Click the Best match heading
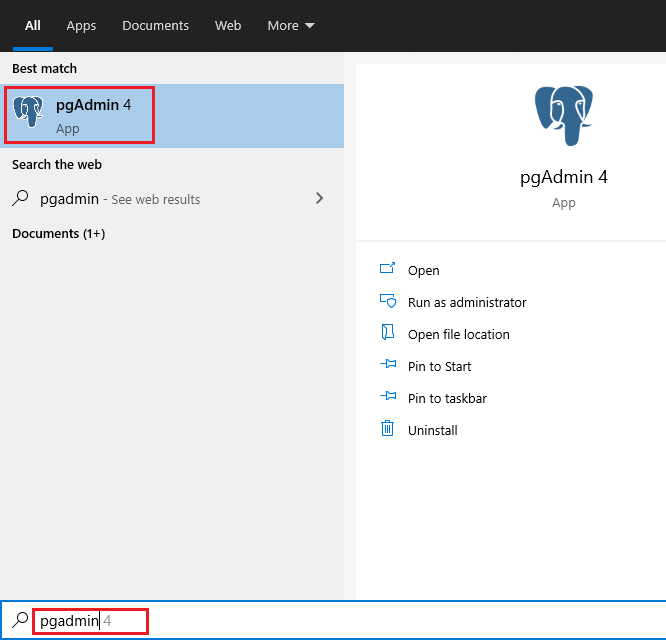 [45, 68]
